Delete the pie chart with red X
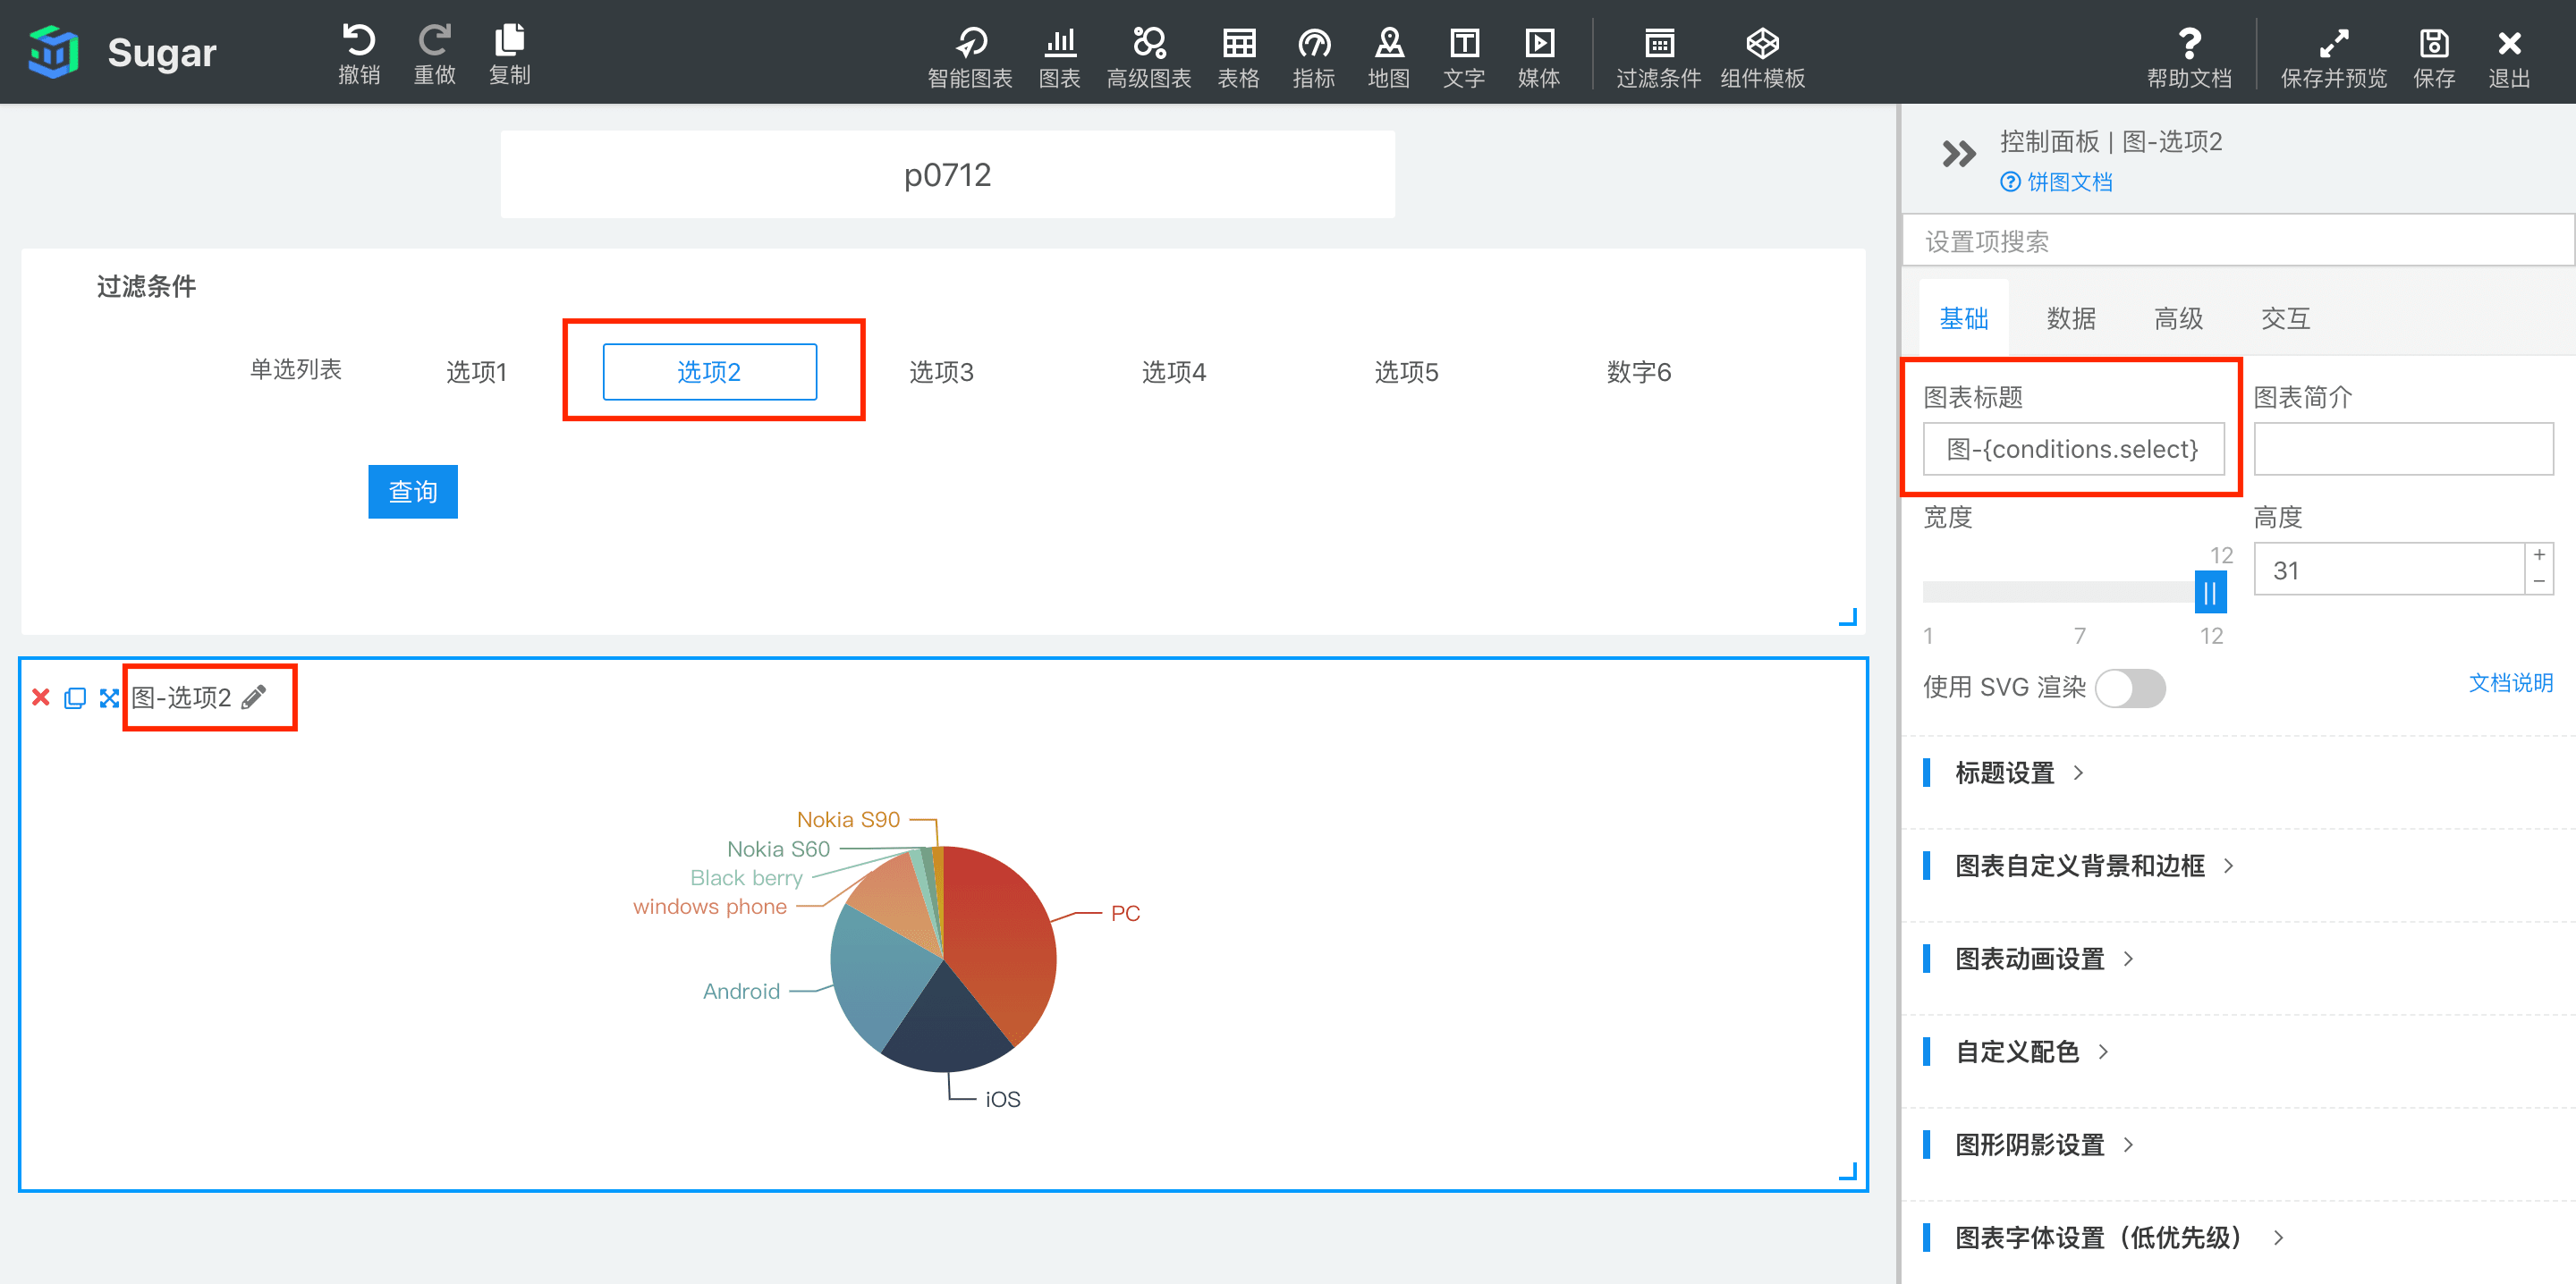This screenshot has height=1284, width=2576. click(x=41, y=697)
